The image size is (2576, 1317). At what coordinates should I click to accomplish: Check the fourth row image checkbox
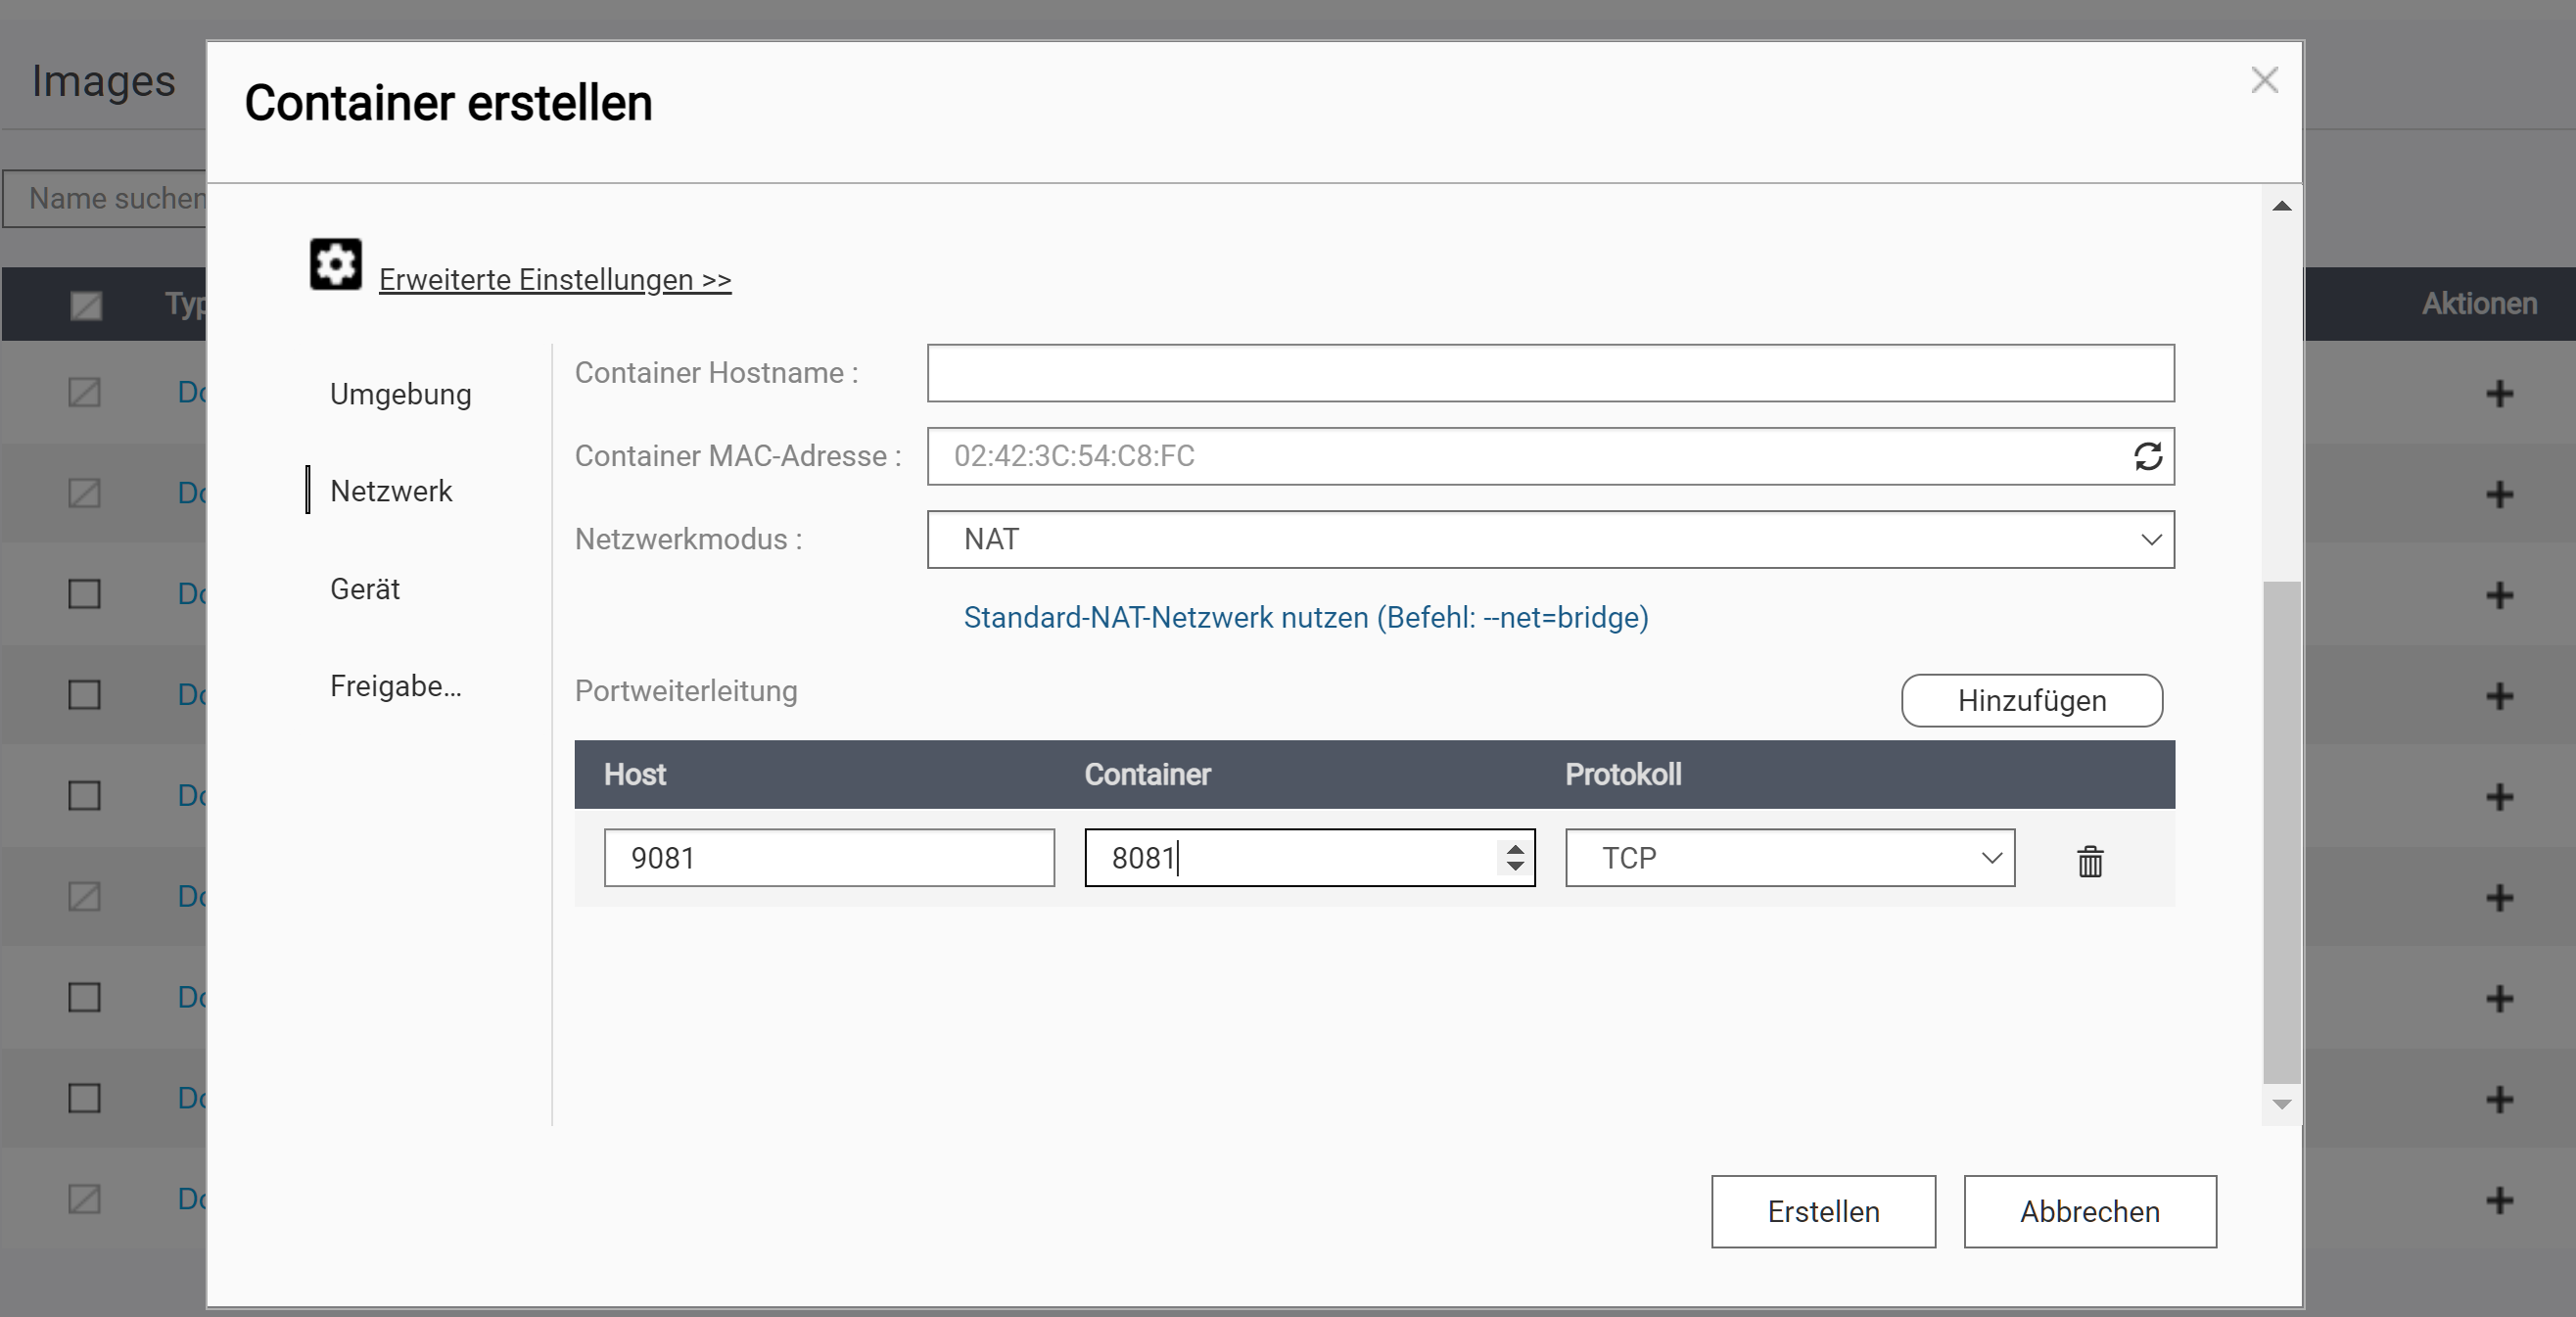[84, 694]
